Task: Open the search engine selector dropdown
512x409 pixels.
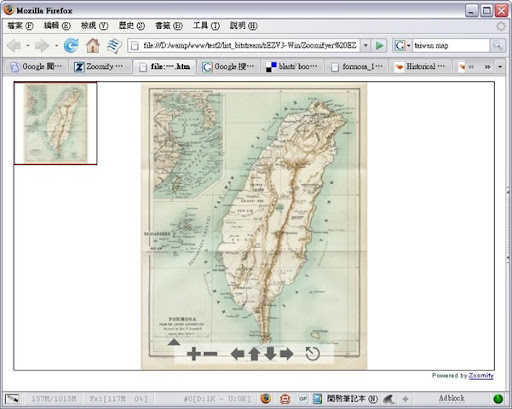Action: pyautogui.click(x=409, y=46)
